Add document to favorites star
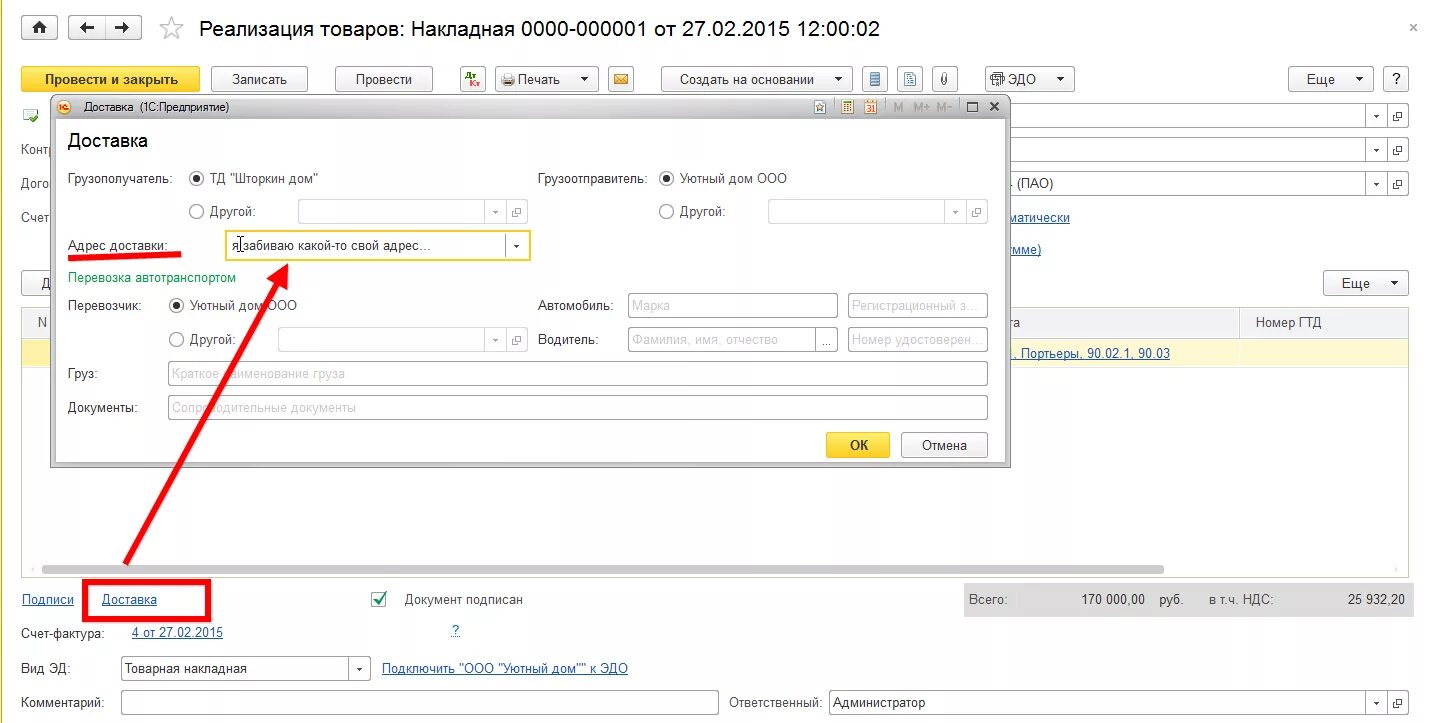 coord(172,29)
